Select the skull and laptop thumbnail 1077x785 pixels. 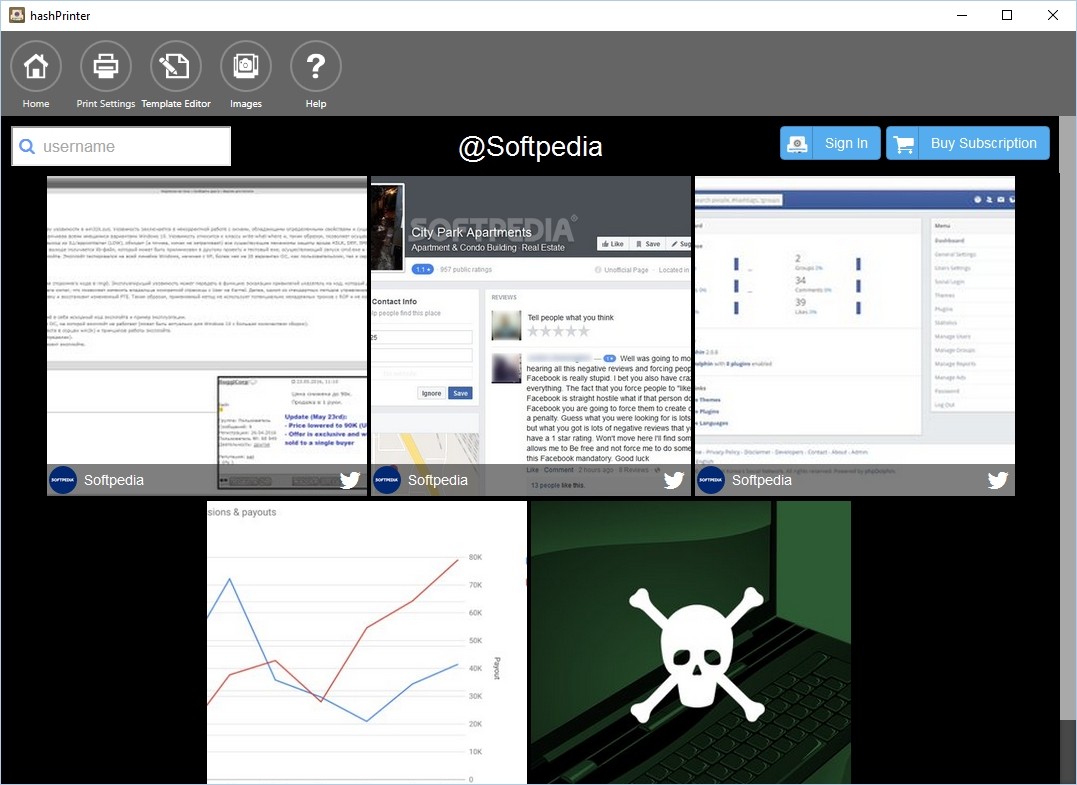(x=691, y=642)
